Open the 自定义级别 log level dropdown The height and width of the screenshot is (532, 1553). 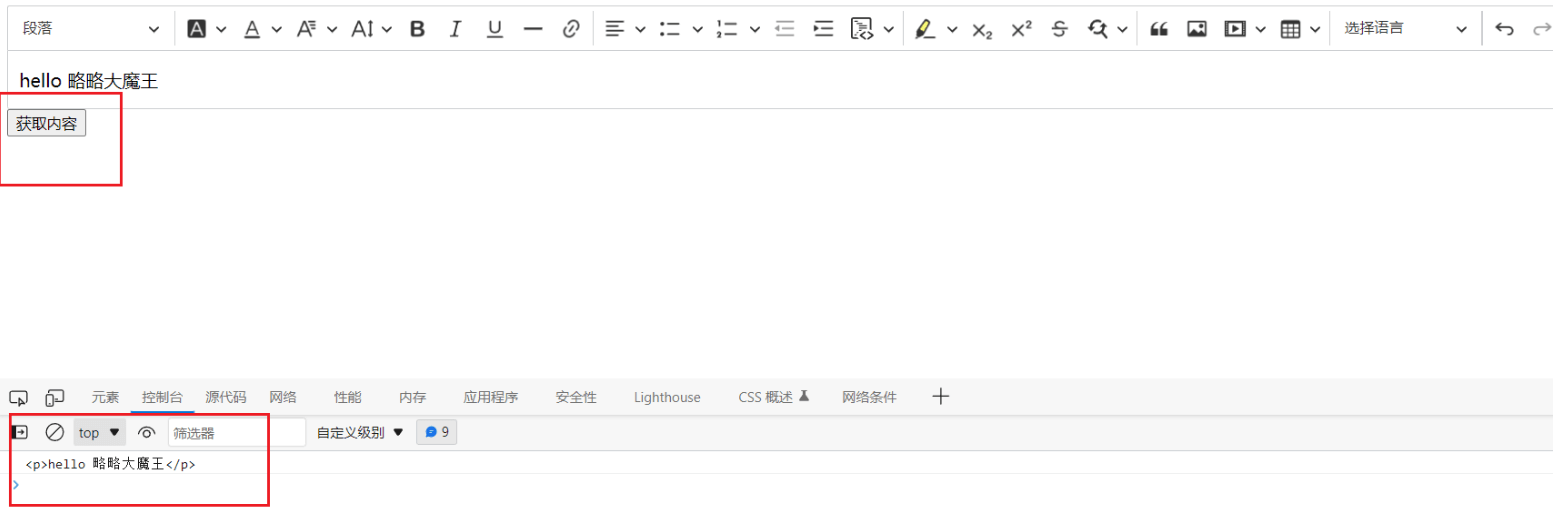pyautogui.click(x=360, y=432)
